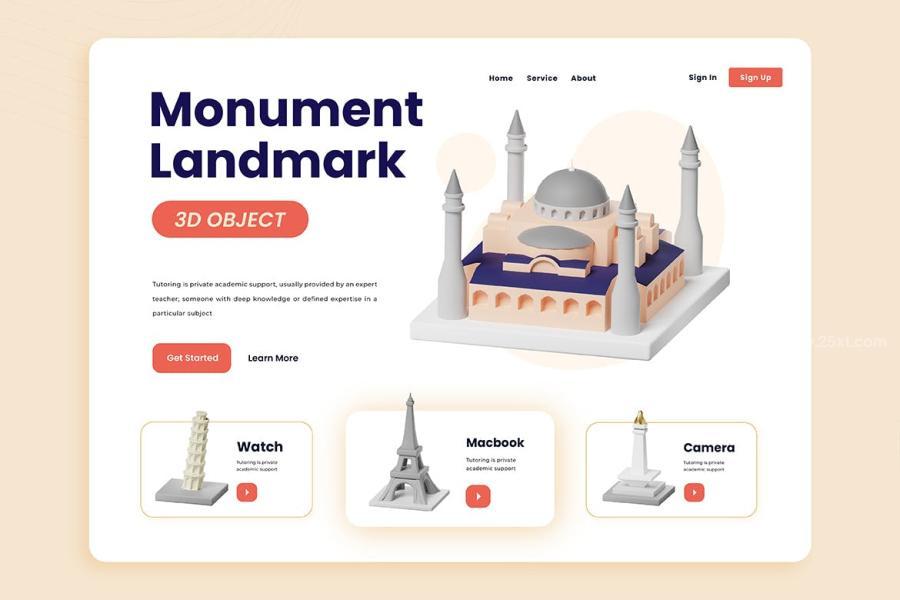
Task: Click the Get Started button
Action: [x=192, y=358]
